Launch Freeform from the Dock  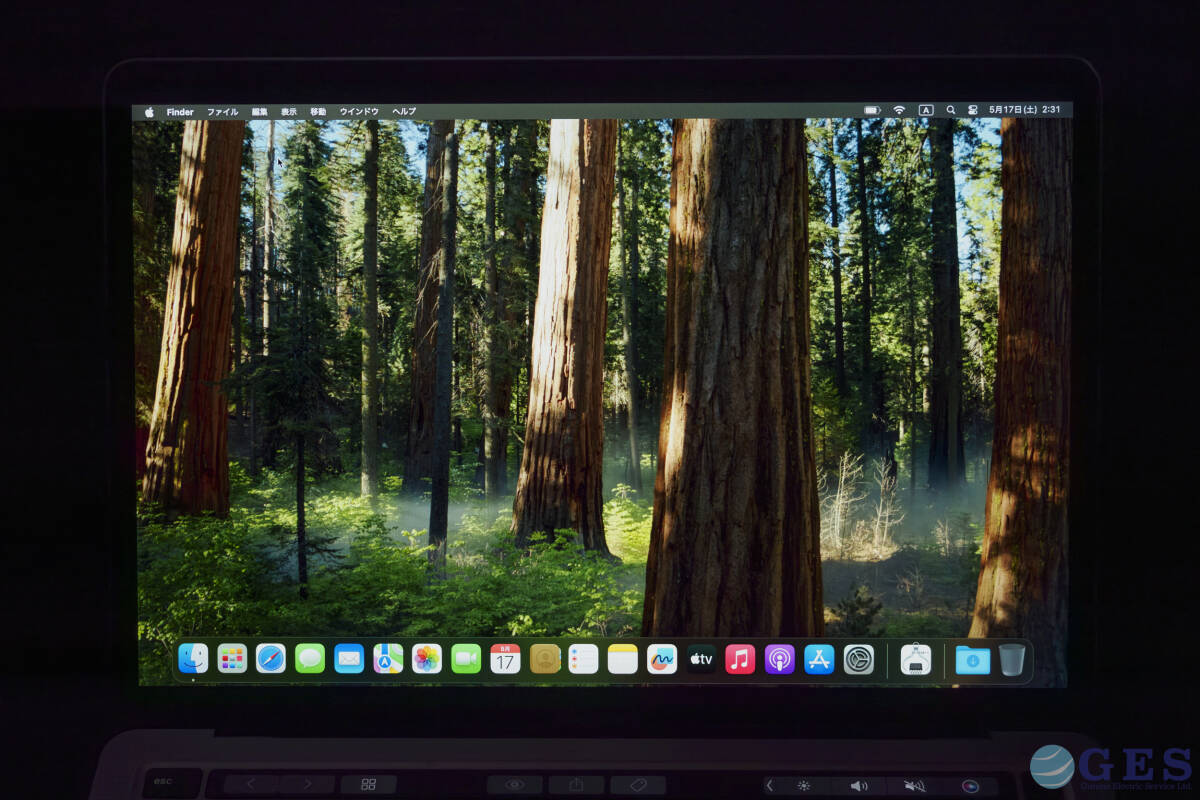(x=662, y=658)
